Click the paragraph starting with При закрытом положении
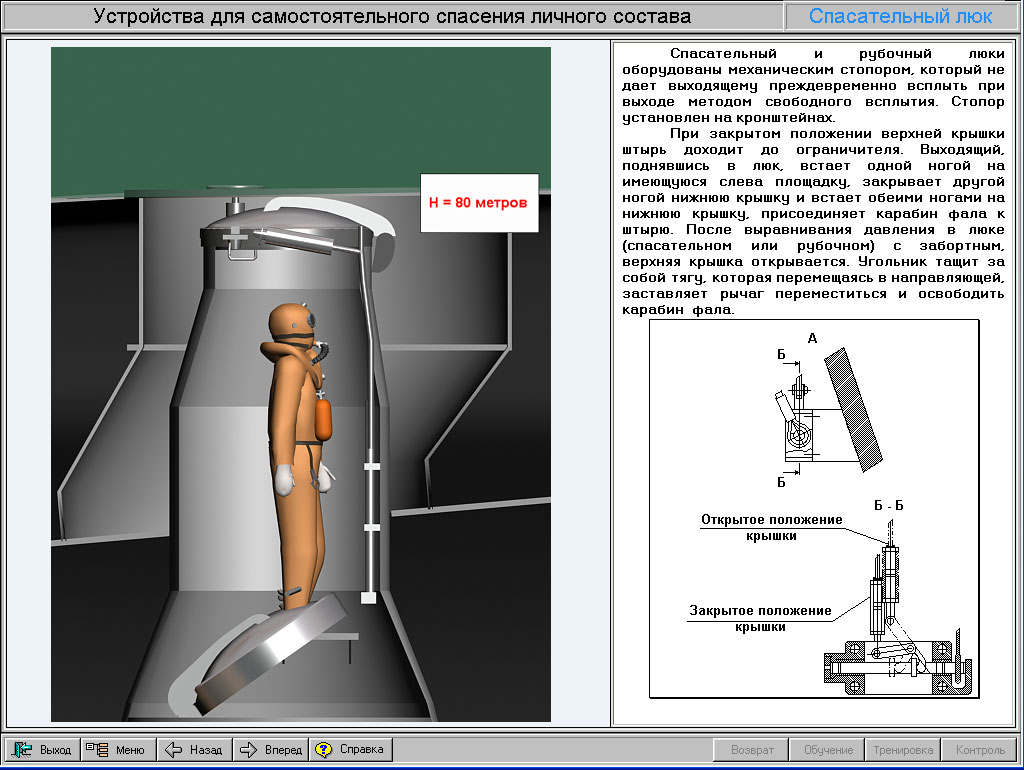Image resolution: width=1024 pixels, height=770 pixels. tap(813, 221)
